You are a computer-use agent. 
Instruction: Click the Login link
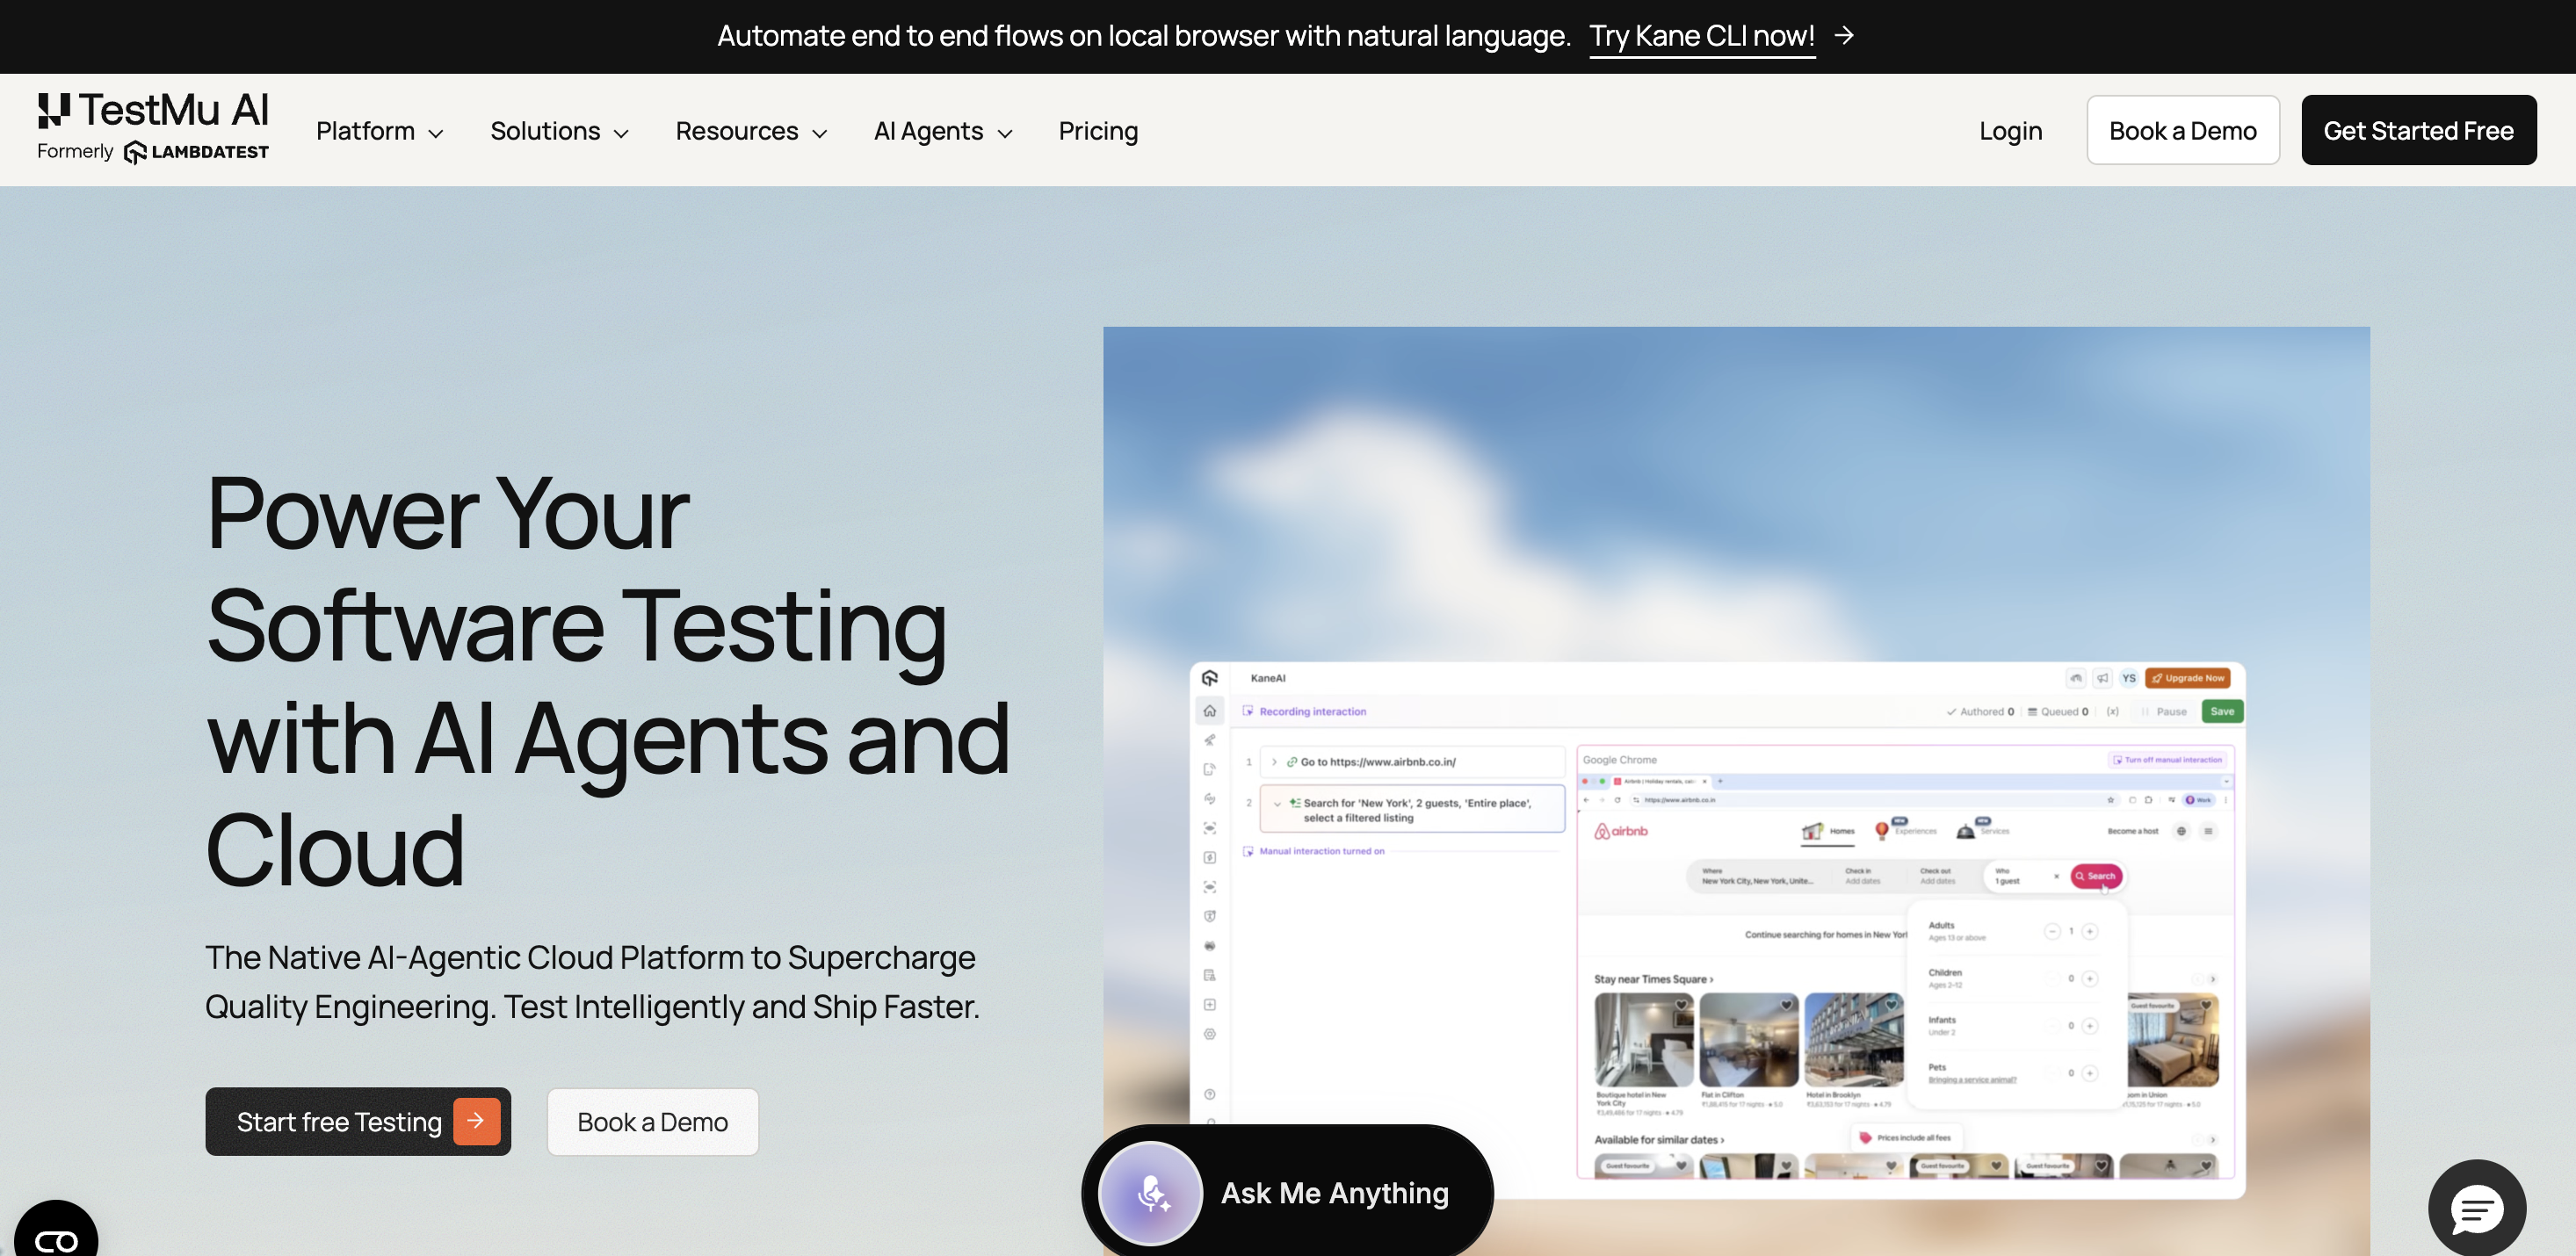[2010, 131]
